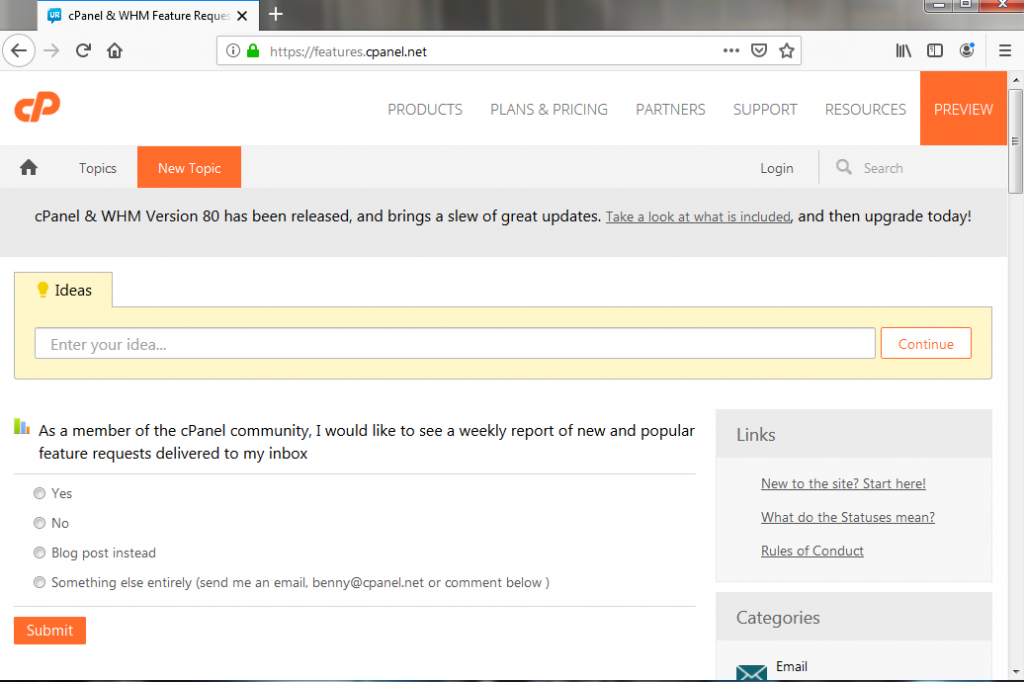The height and width of the screenshot is (682, 1024).
Task: Open the PARTNERS menu
Action: (x=671, y=109)
